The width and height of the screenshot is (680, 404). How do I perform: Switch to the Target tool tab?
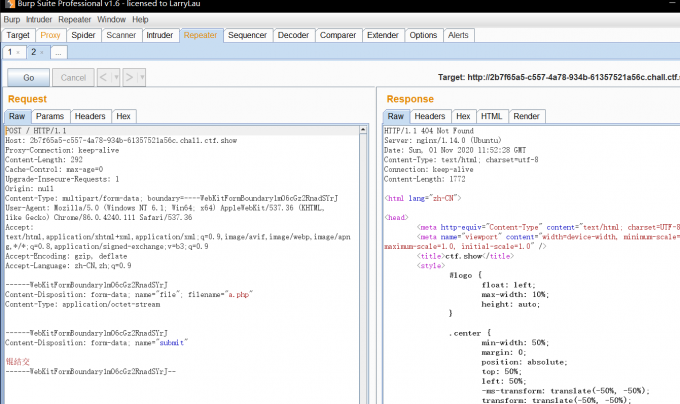18,35
